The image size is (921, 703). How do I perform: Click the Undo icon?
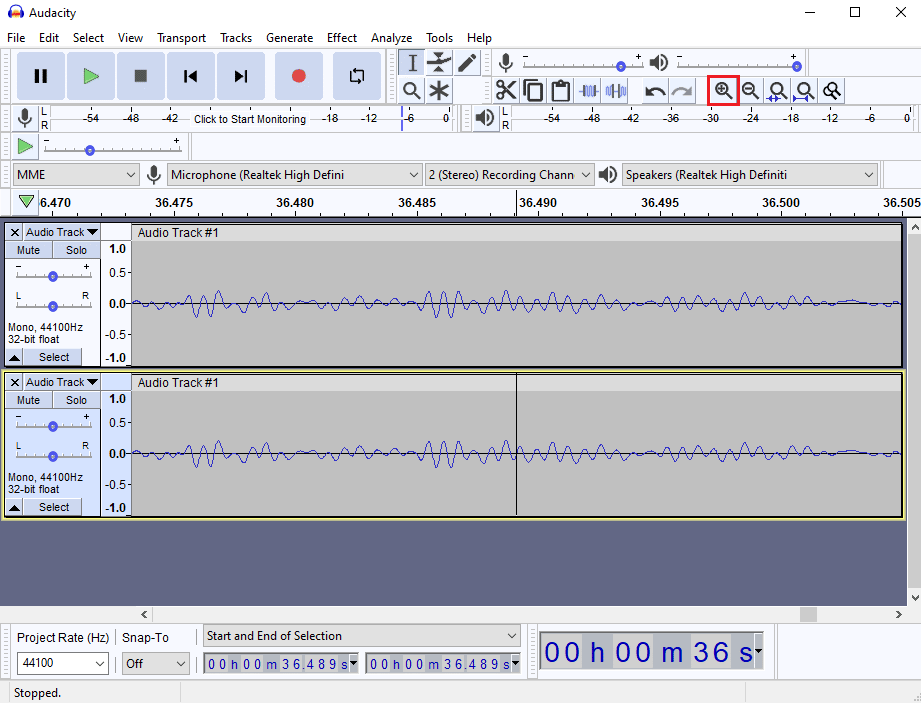(653, 90)
